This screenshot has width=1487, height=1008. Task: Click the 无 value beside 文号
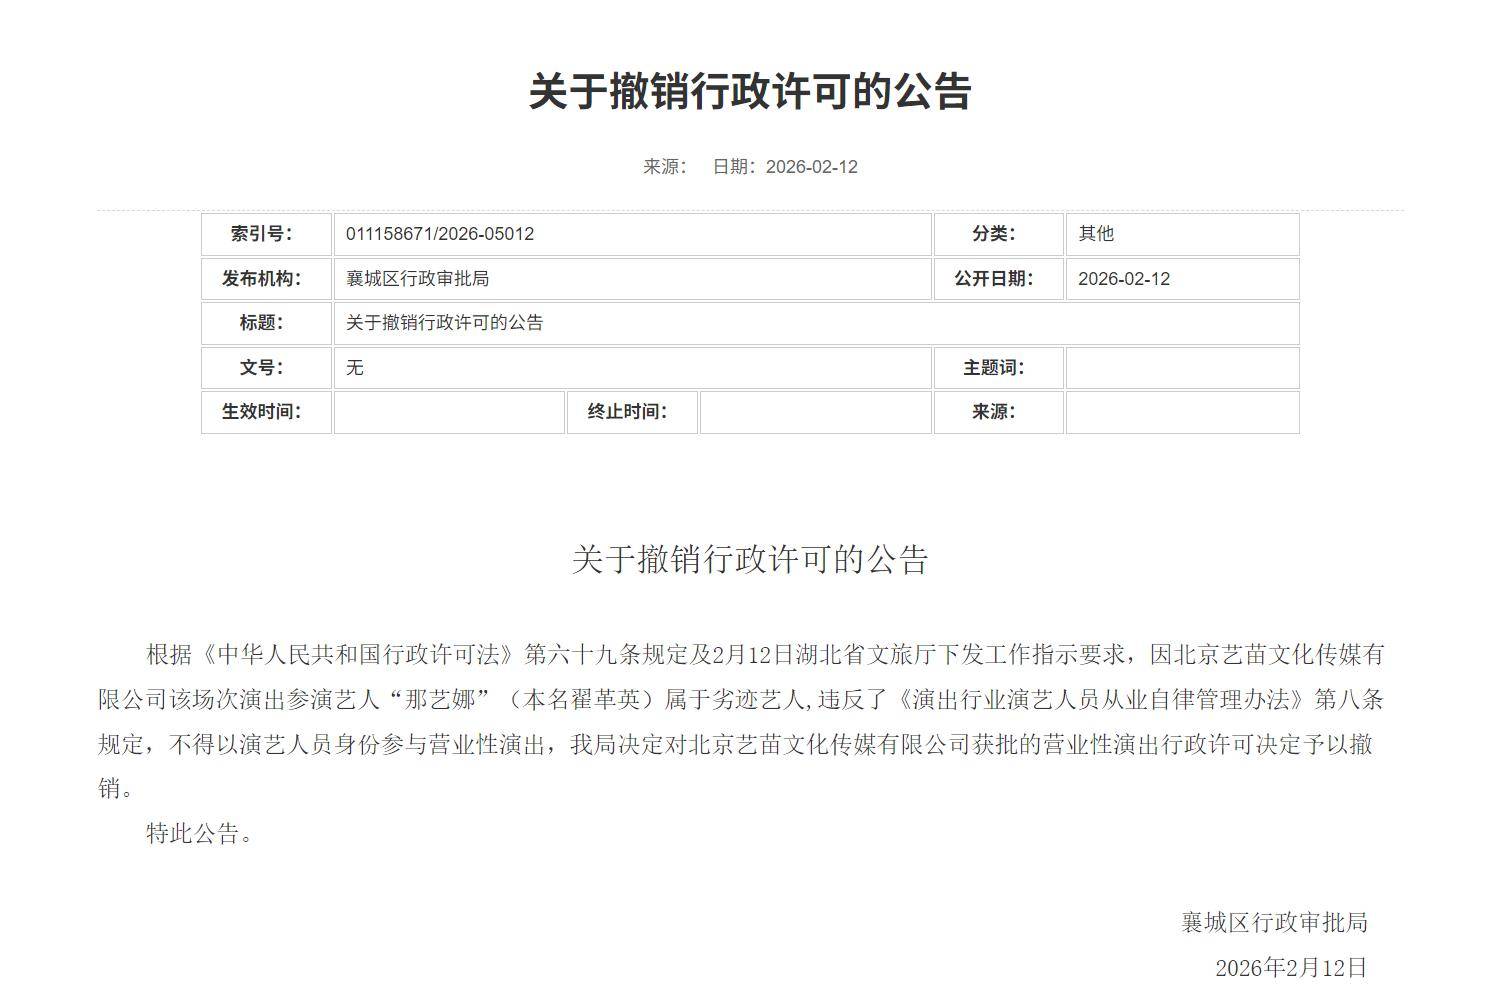pos(355,368)
